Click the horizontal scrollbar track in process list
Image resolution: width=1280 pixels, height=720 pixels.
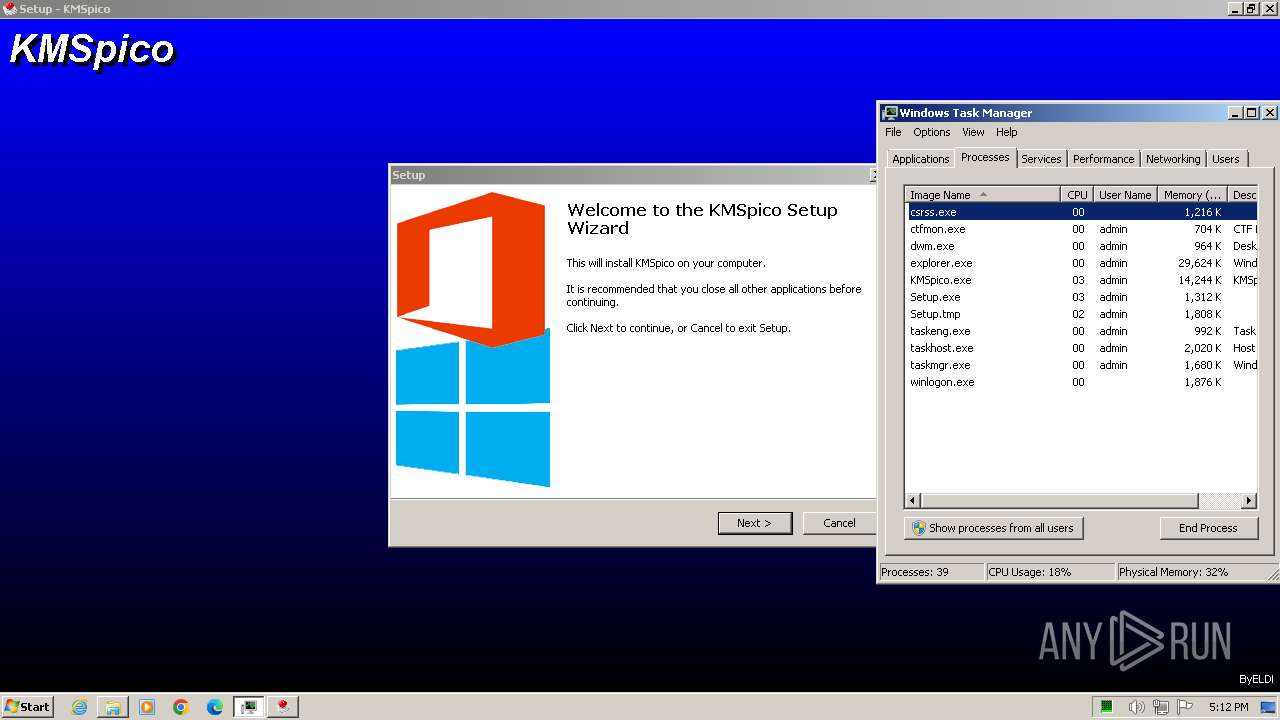coord(1219,500)
